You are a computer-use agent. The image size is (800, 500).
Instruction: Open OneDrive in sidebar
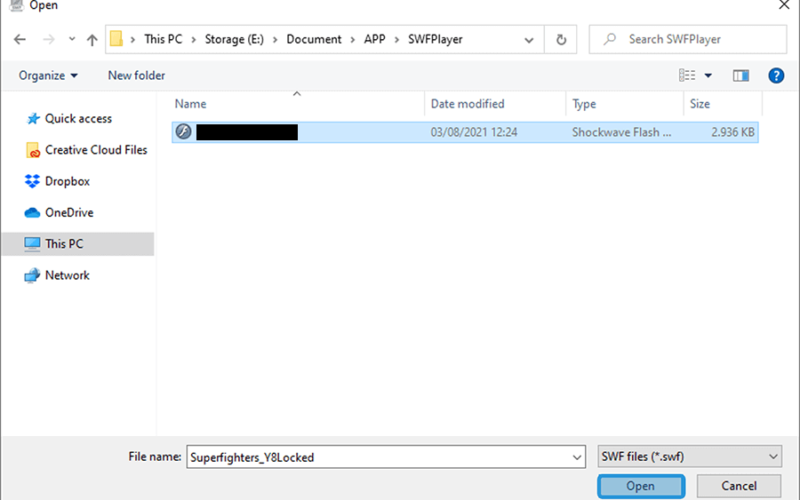point(69,212)
